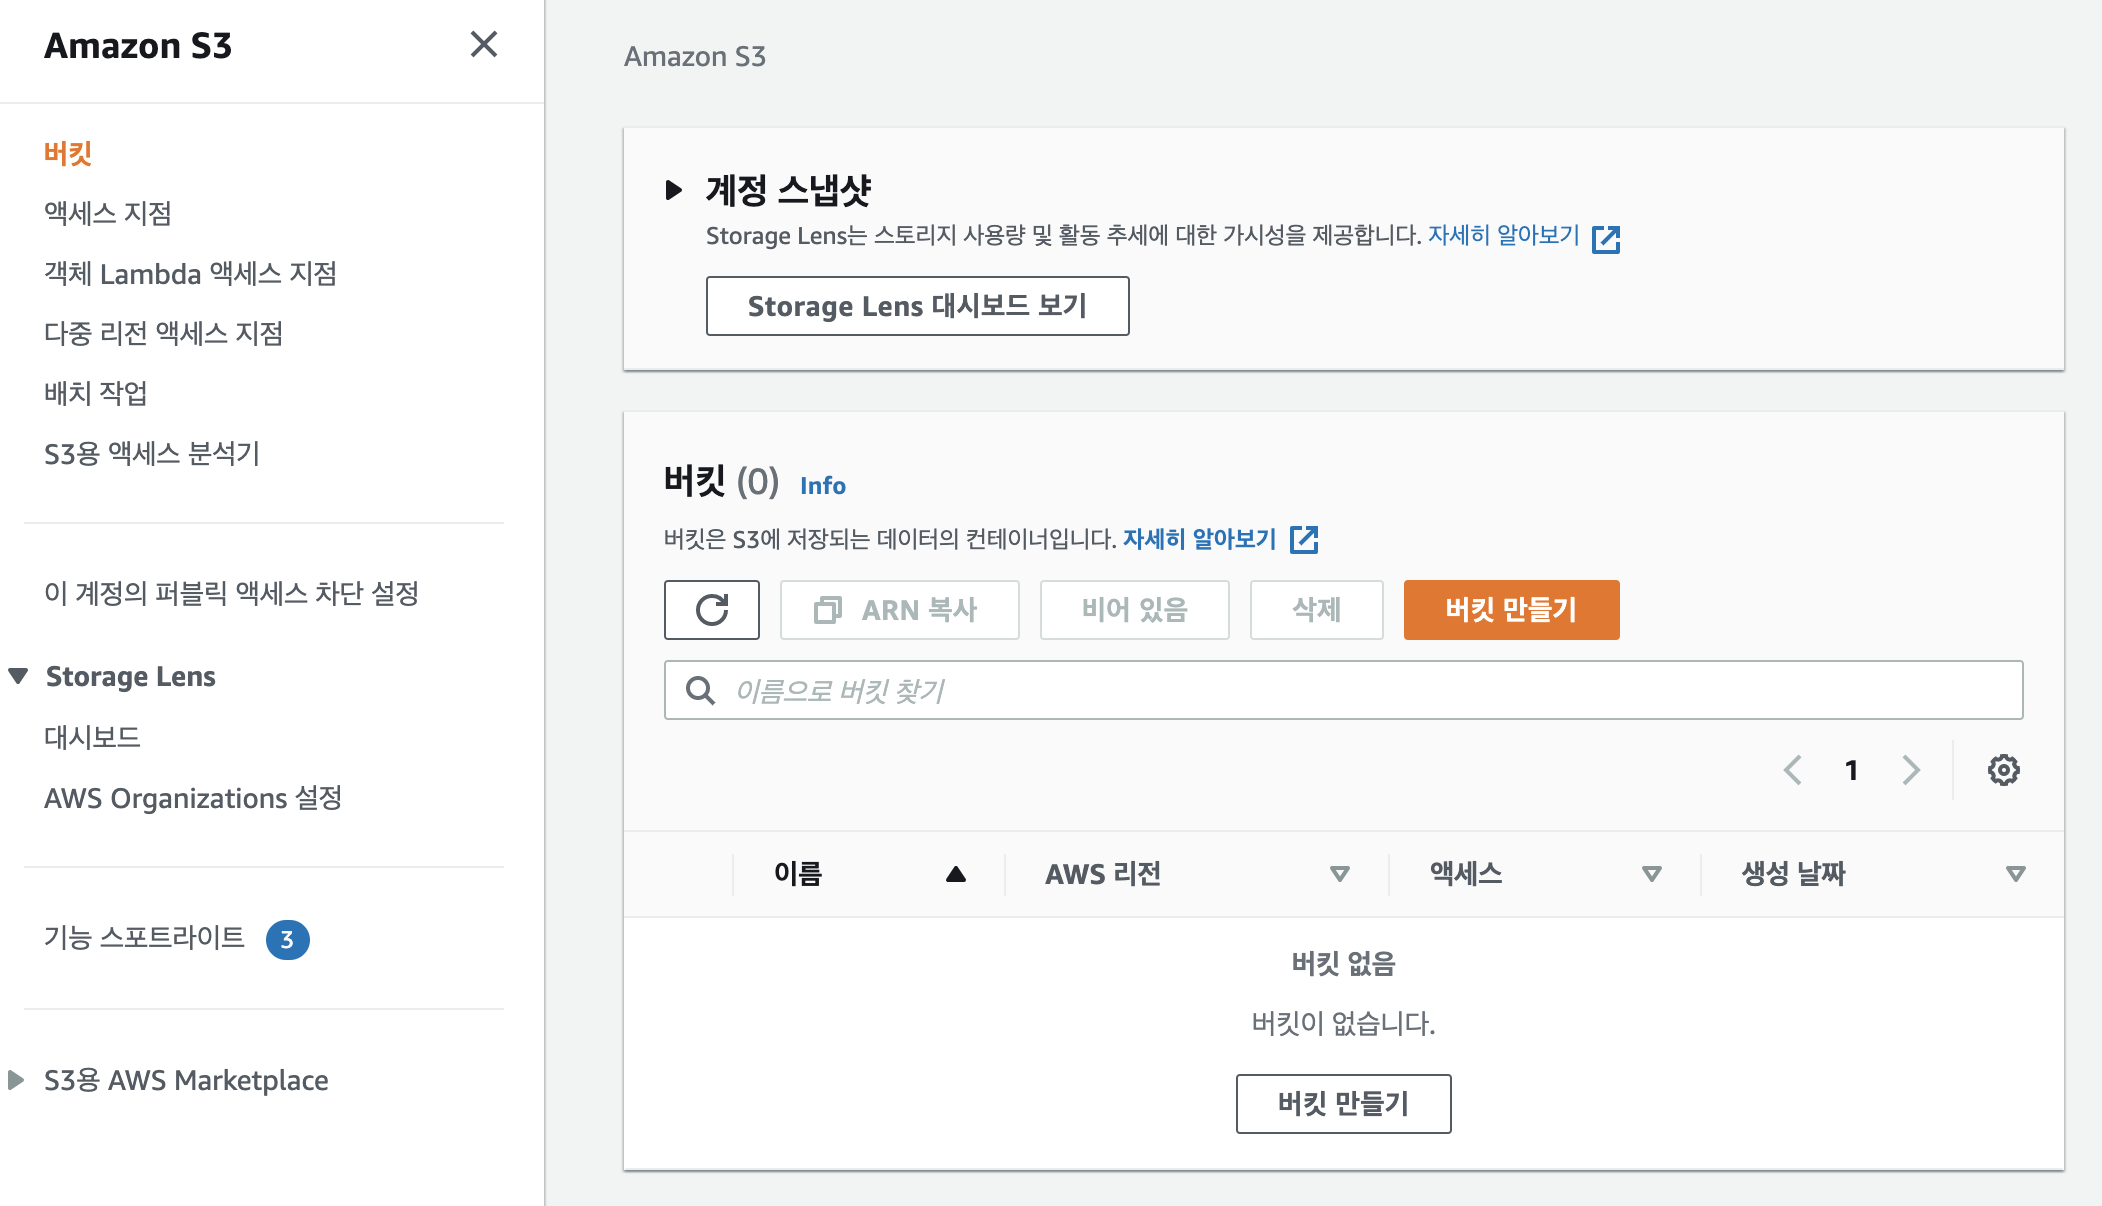
Task: Click search magnifier icon in bucket filter
Action: 700,690
